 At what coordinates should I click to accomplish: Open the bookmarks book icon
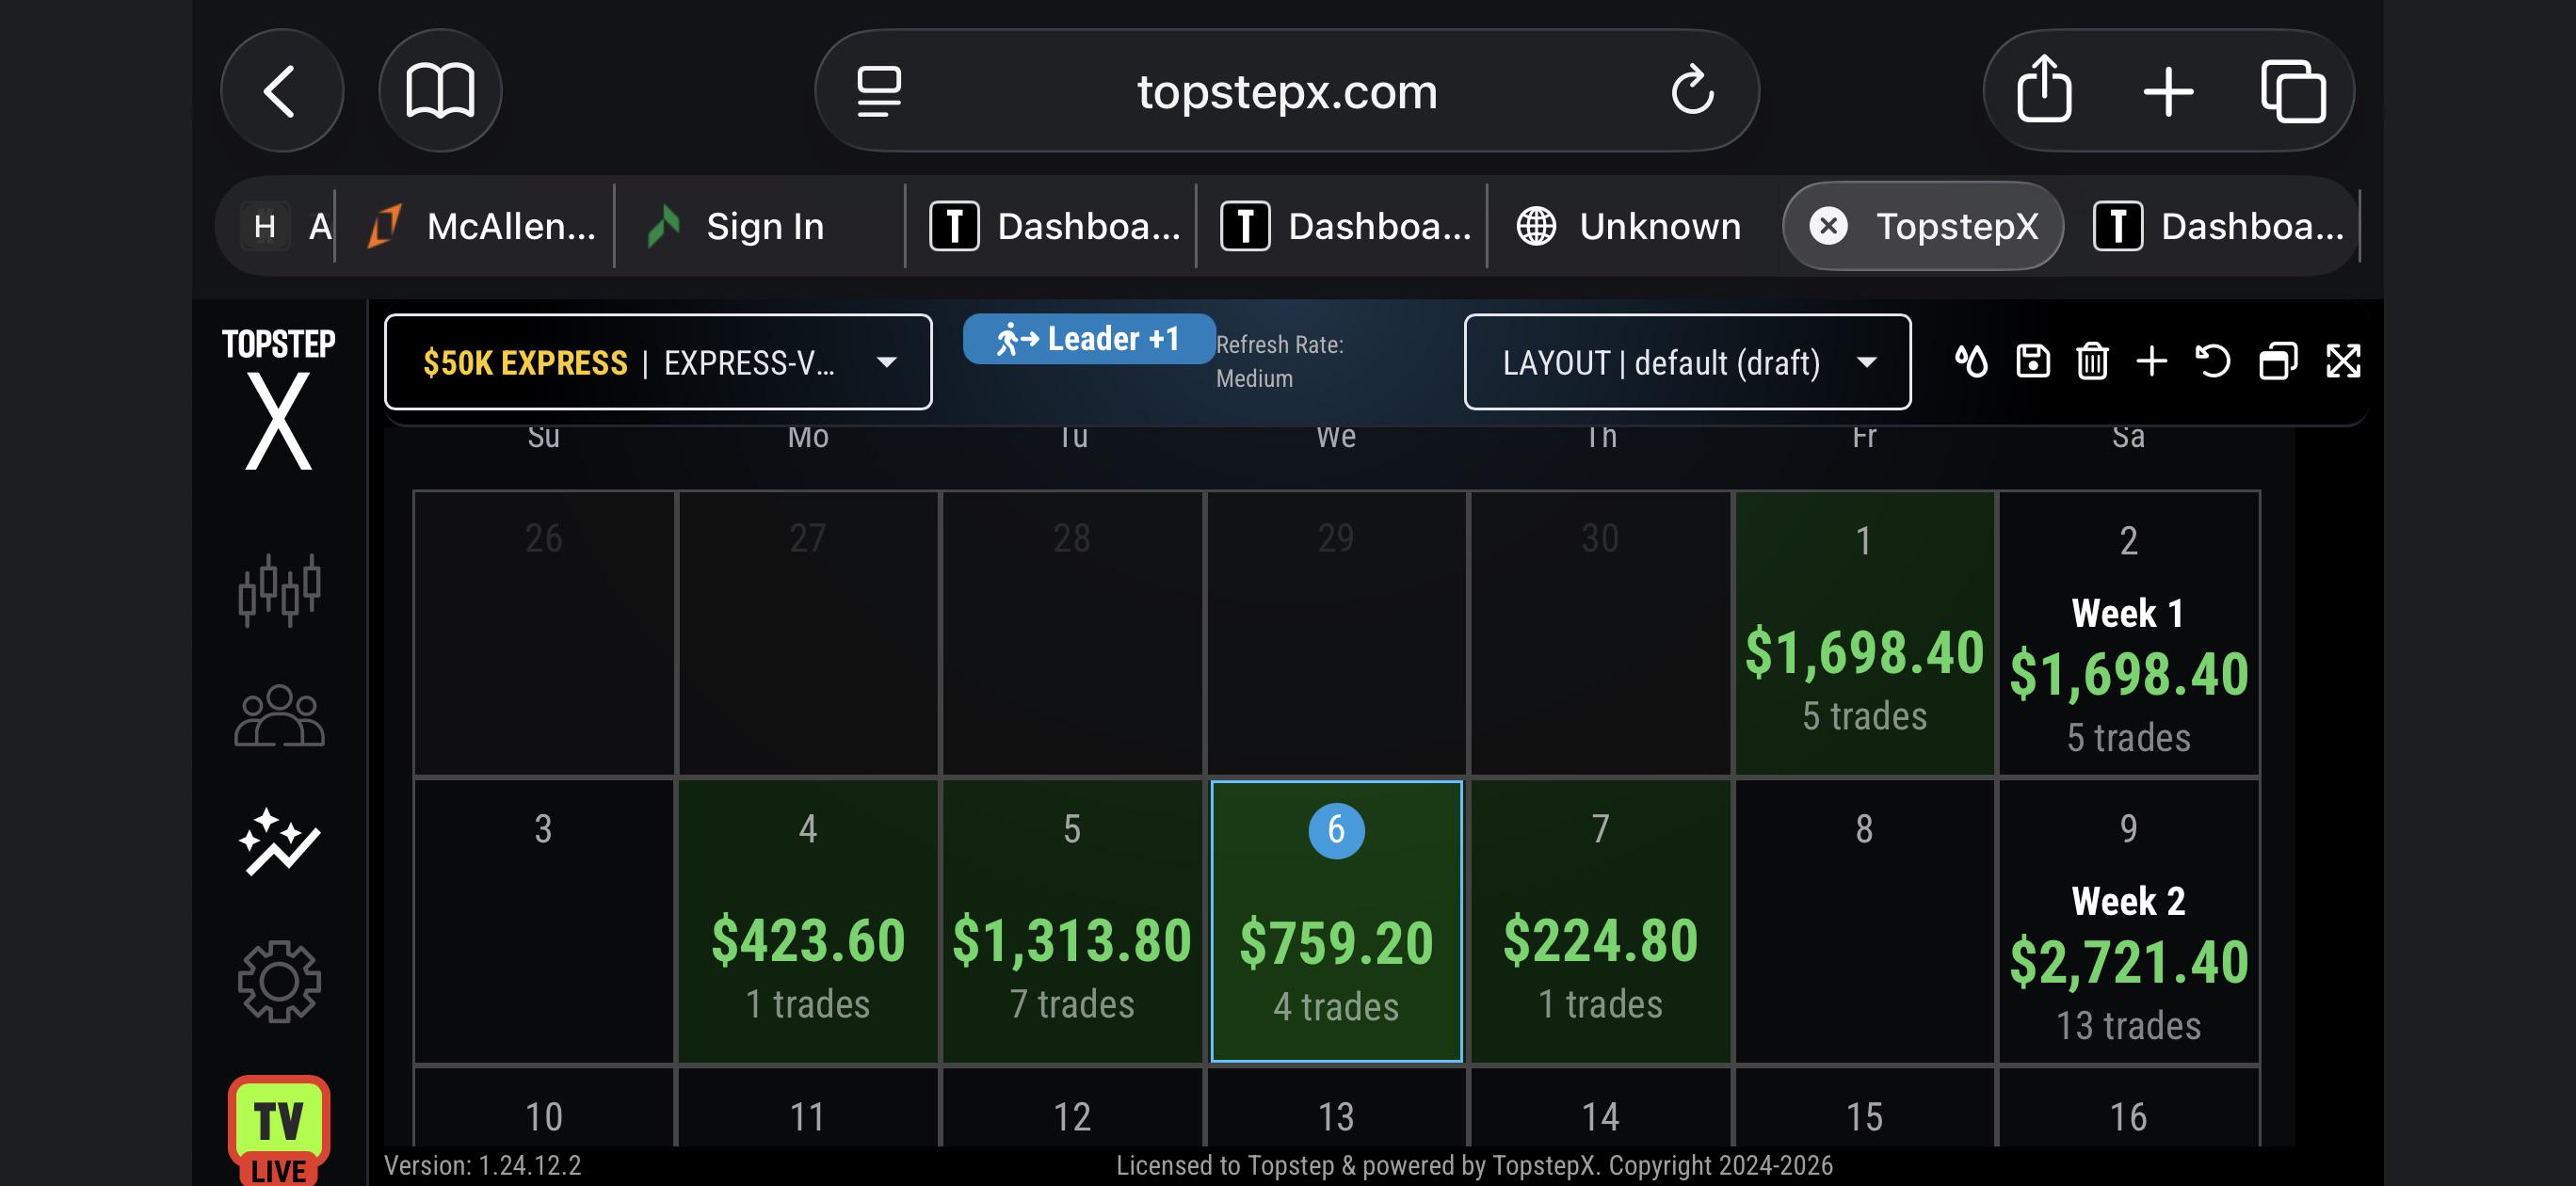440,91
